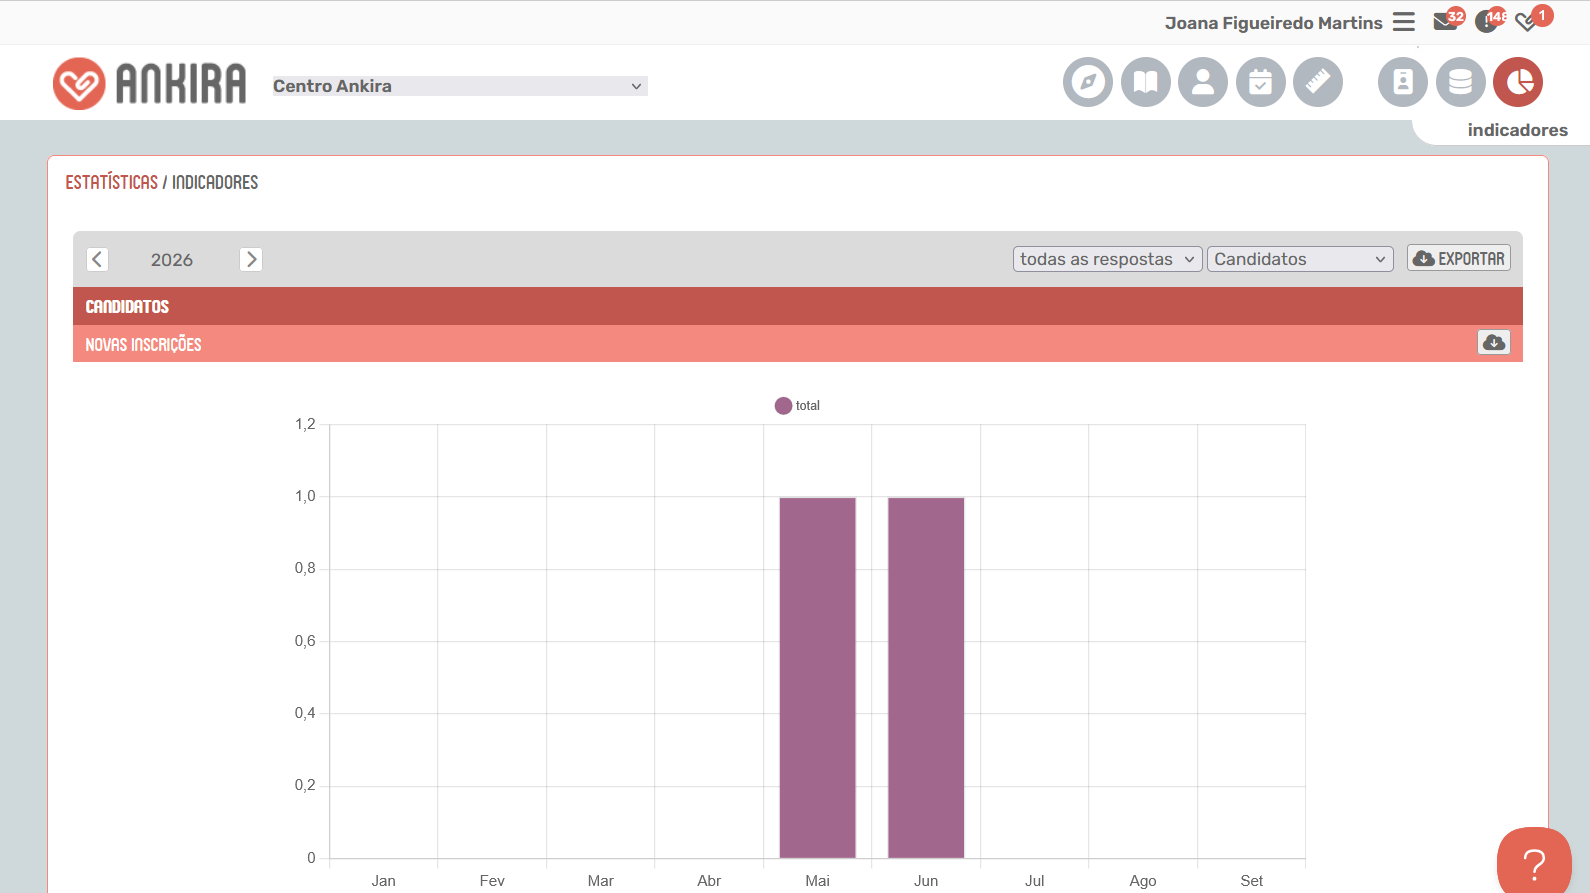
Task: Open the todas as respostas dropdown
Action: click(x=1107, y=259)
